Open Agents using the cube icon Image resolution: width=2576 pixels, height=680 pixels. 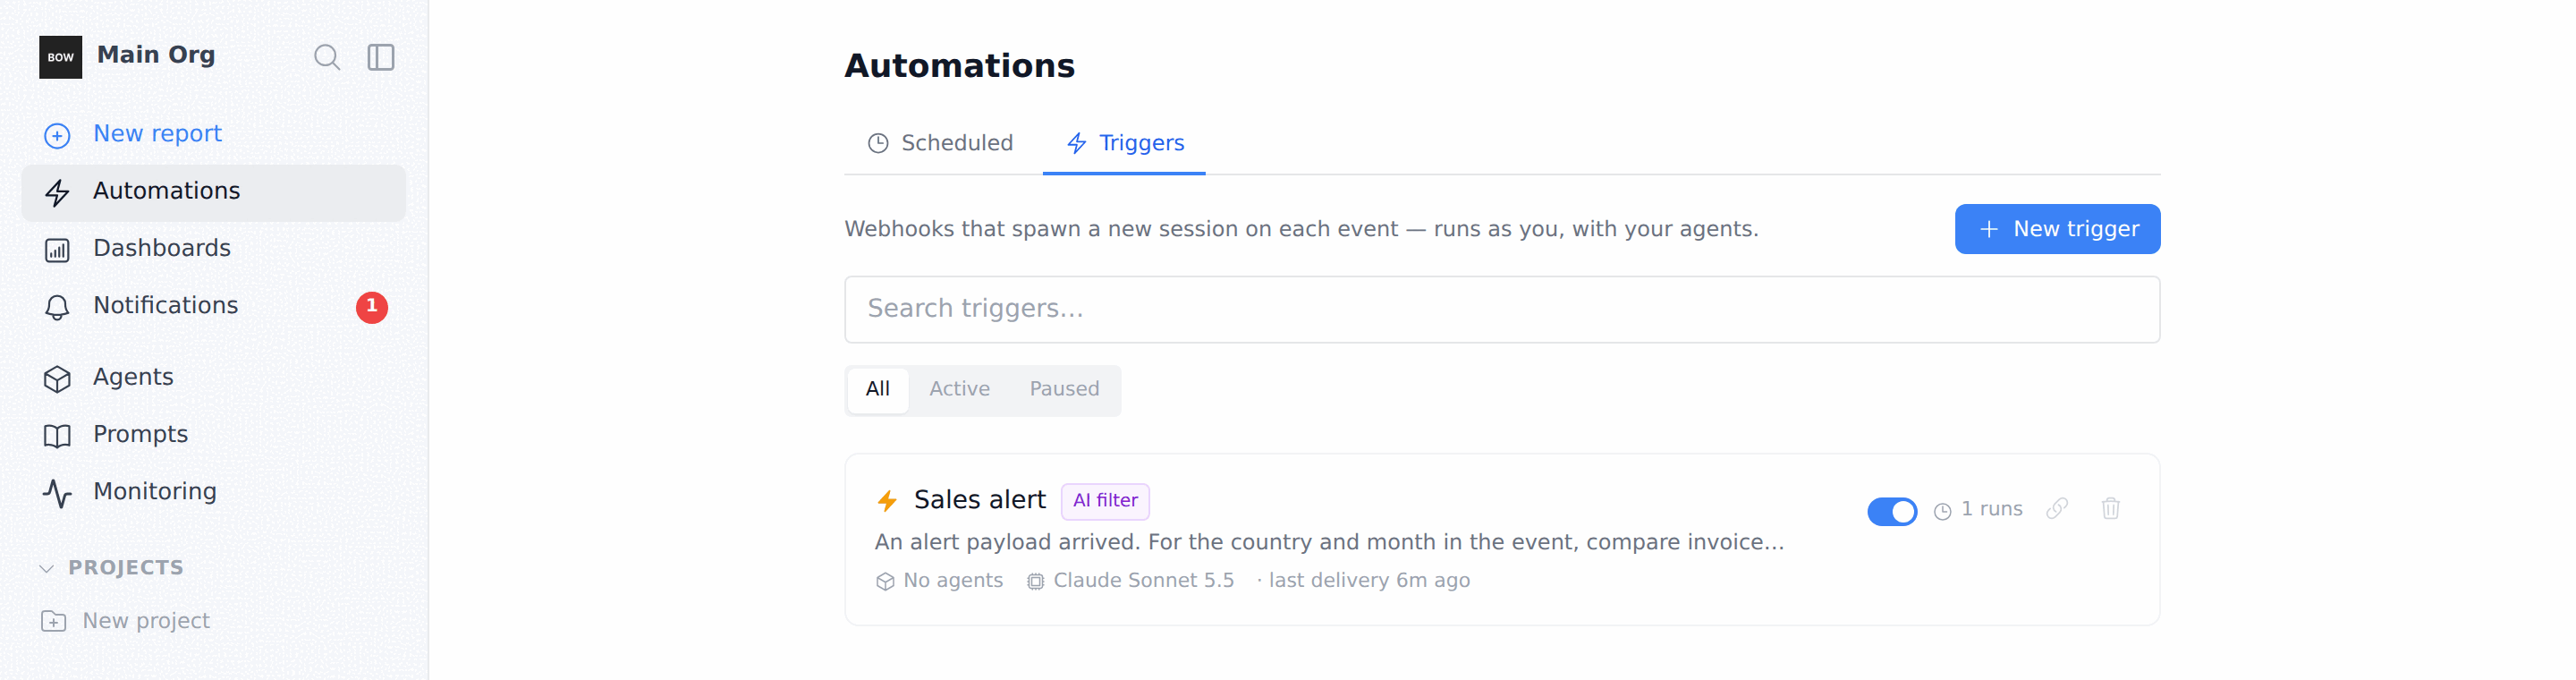tap(57, 379)
